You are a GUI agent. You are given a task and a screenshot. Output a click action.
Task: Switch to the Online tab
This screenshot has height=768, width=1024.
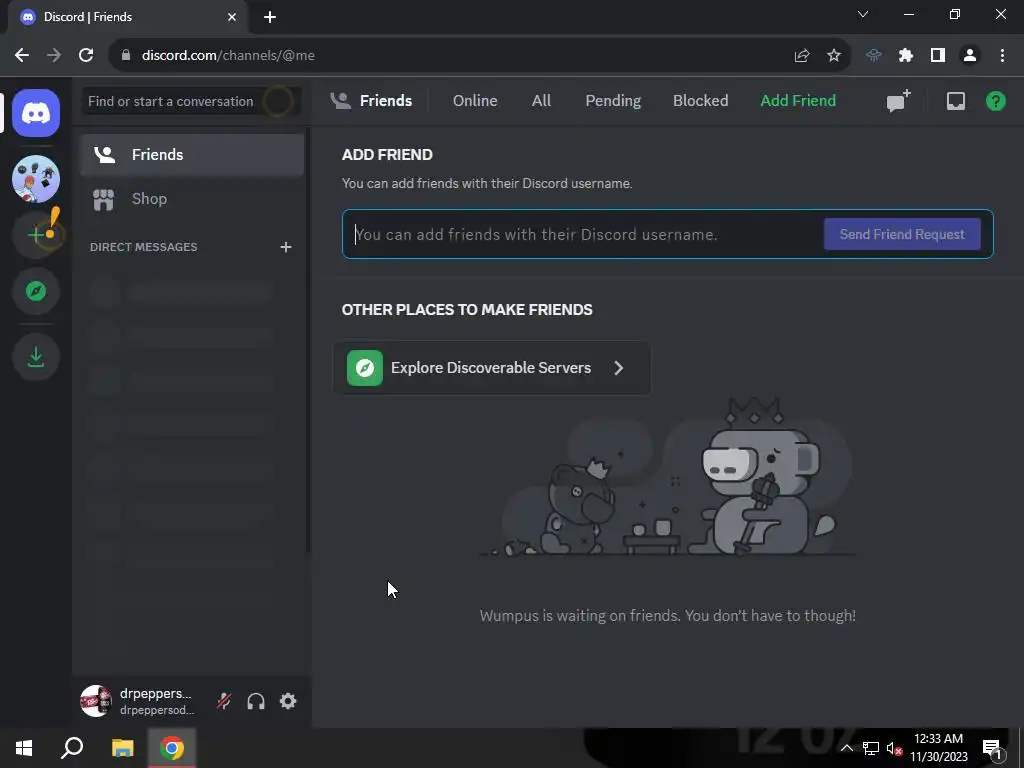tap(475, 101)
